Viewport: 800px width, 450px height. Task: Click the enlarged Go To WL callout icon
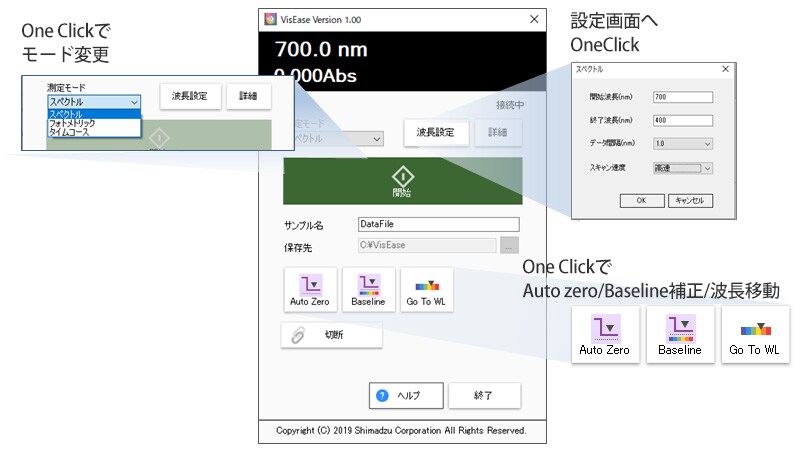click(755, 335)
